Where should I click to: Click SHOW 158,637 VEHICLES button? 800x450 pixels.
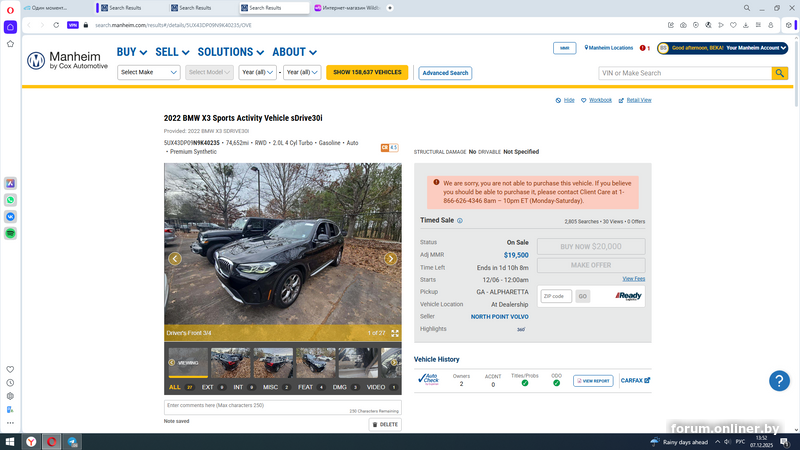pos(367,72)
